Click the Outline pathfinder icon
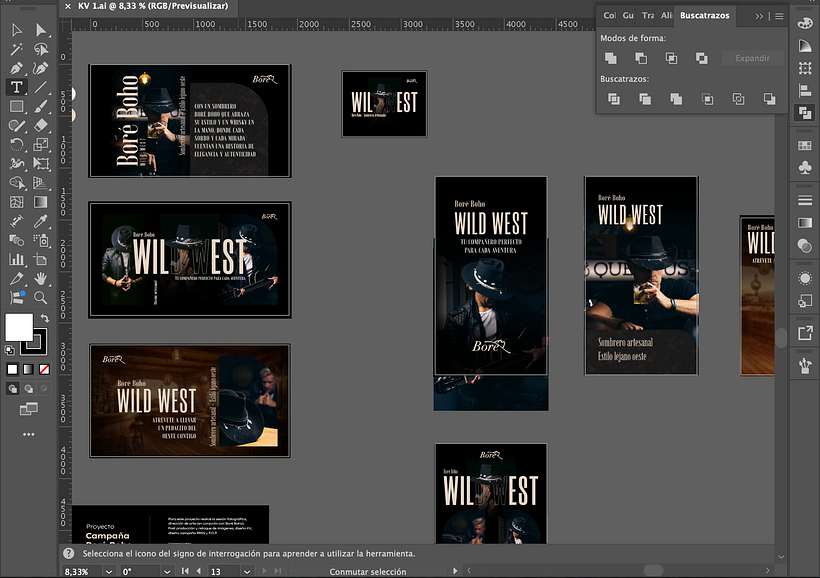Screen dimensions: 820x578 (738, 99)
